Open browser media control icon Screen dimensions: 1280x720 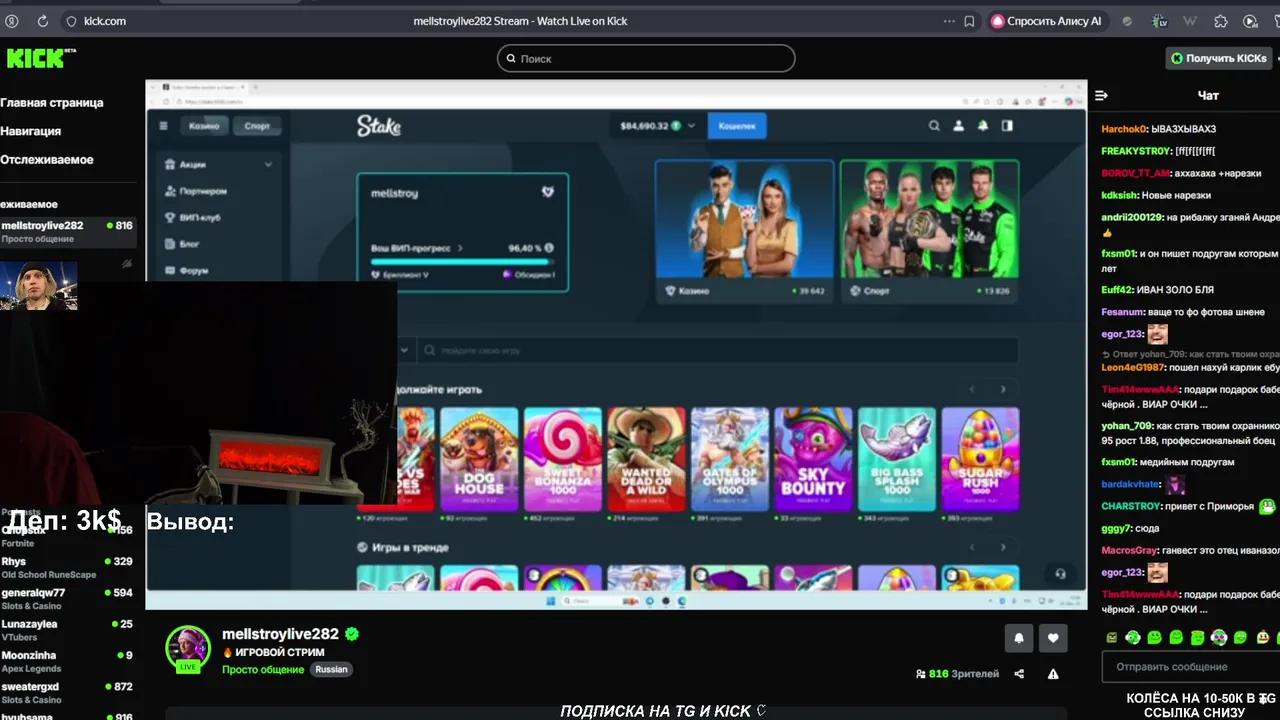(x=1250, y=21)
